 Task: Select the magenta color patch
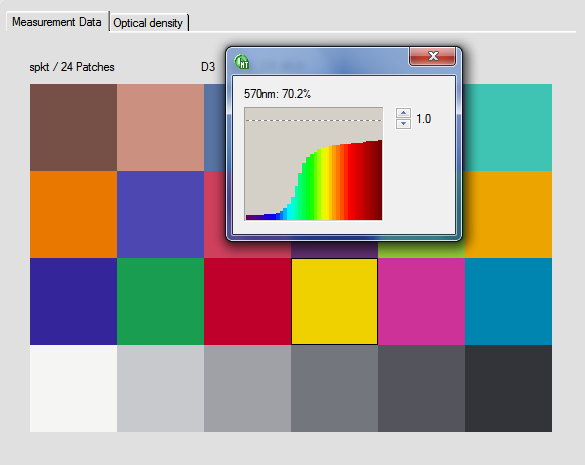pos(421,302)
